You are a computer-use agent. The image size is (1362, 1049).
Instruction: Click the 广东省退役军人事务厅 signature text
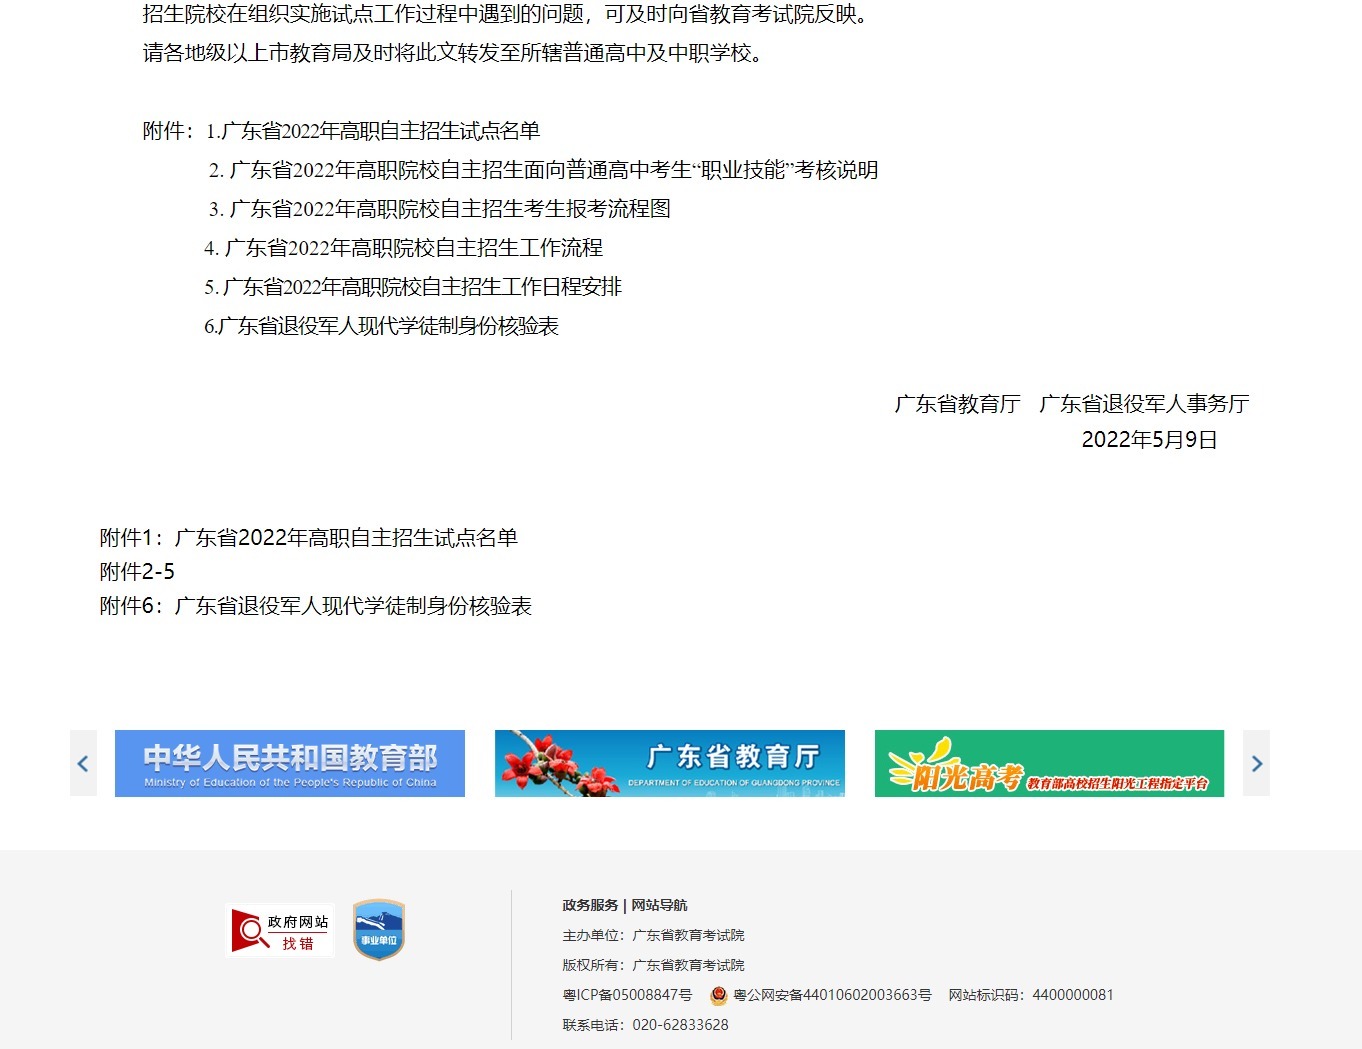(1144, 404)
